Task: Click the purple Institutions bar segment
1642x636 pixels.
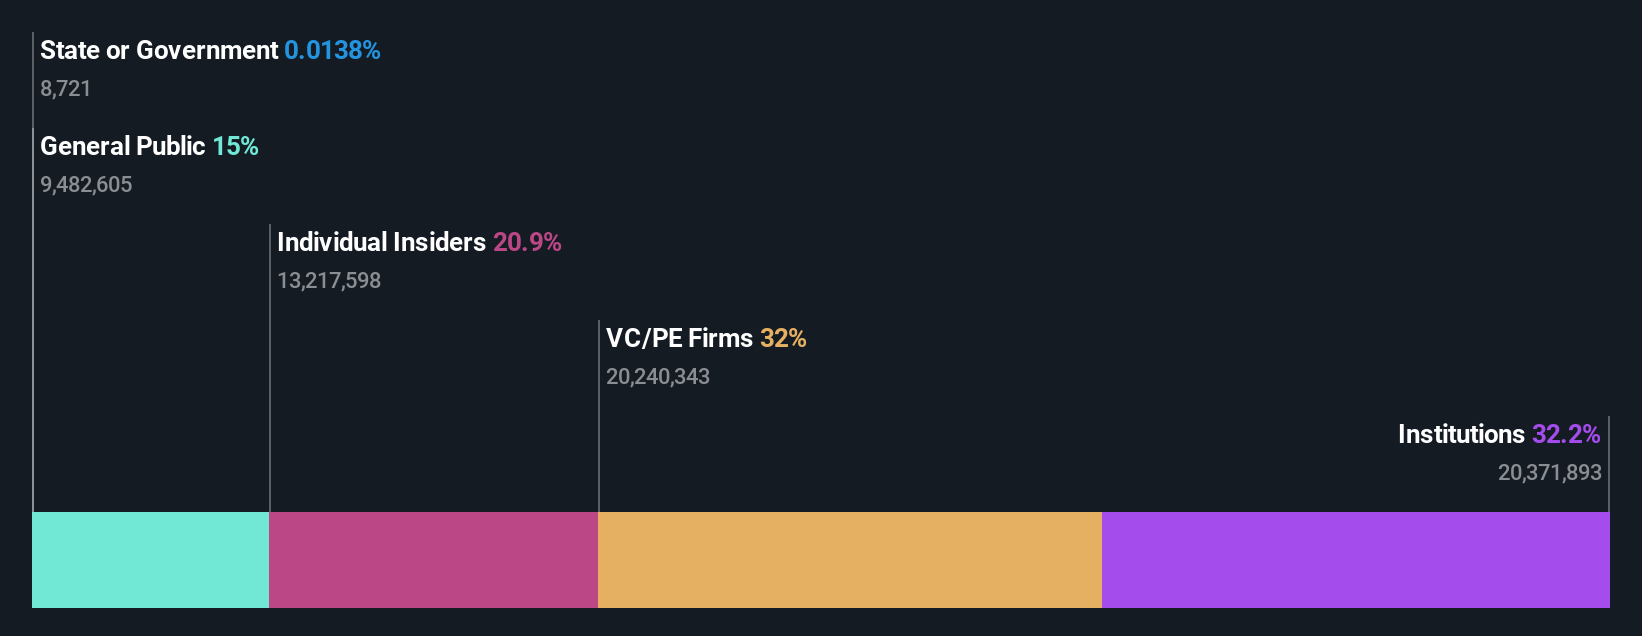Action: 1356,560
